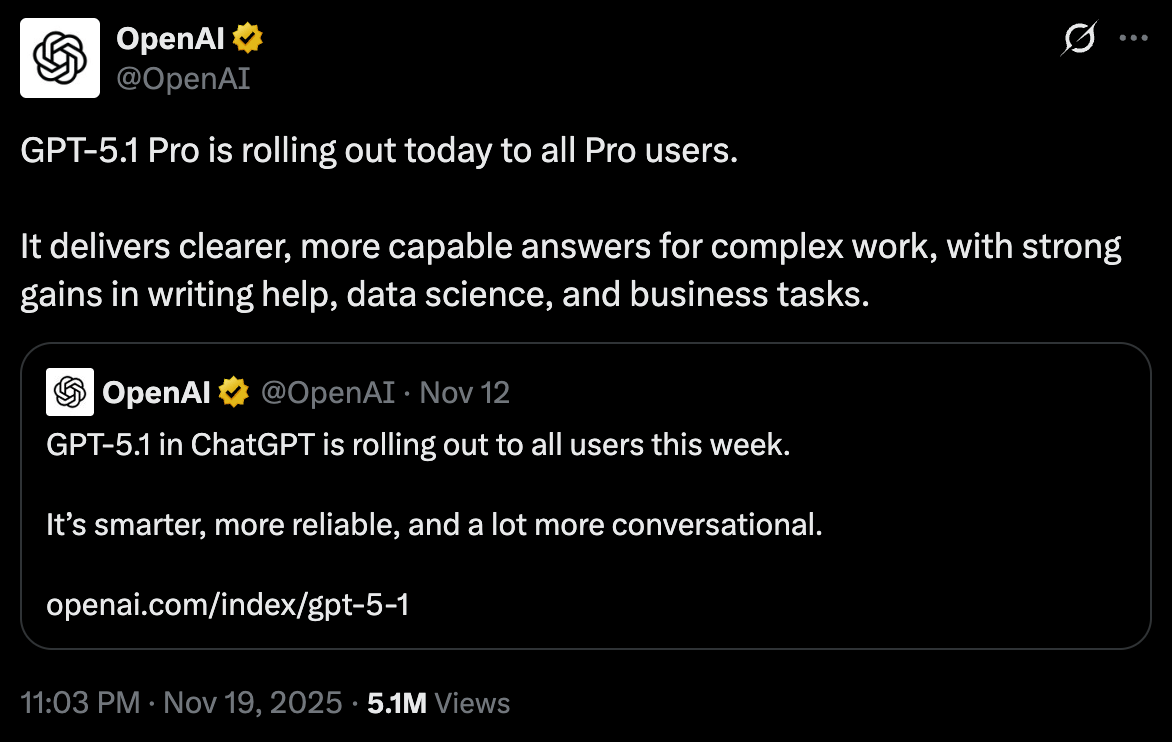Click the OpenAI name in the quoted post header
Image resolution: width=1172 pixels, height=742 pixels.
[156, 393]
